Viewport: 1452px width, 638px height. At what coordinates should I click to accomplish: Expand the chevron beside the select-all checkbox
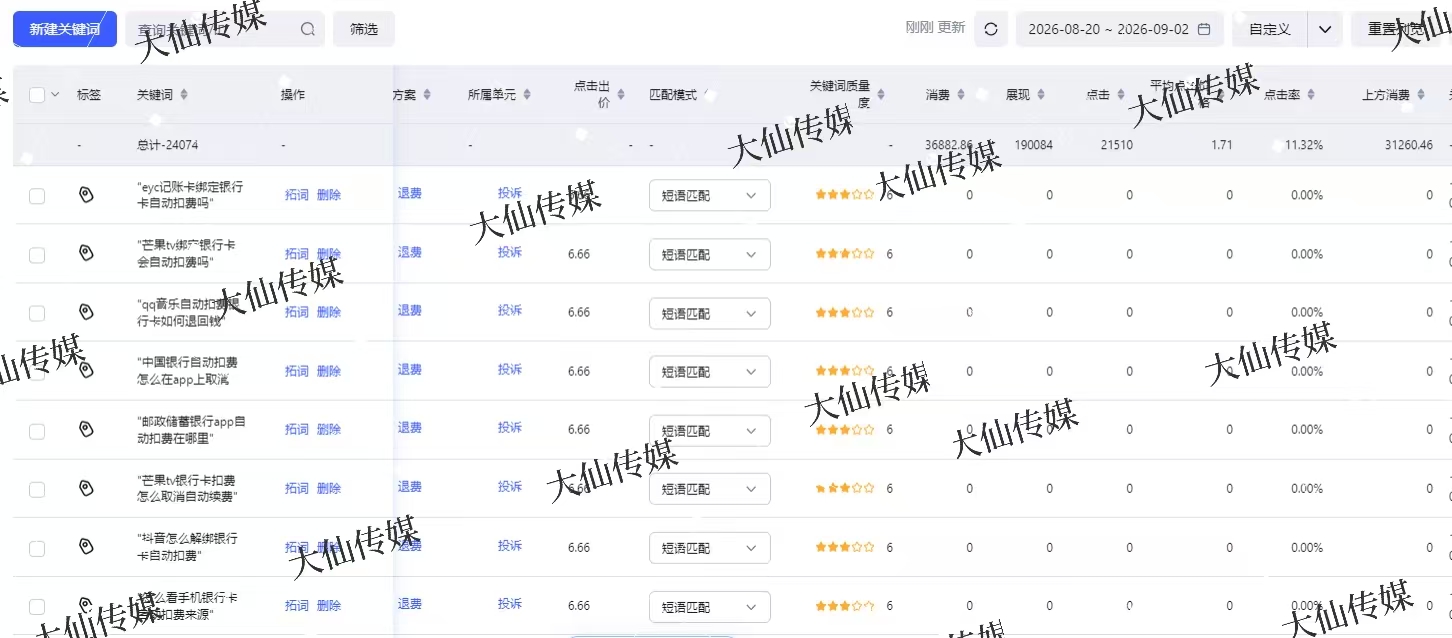[55, 95]
